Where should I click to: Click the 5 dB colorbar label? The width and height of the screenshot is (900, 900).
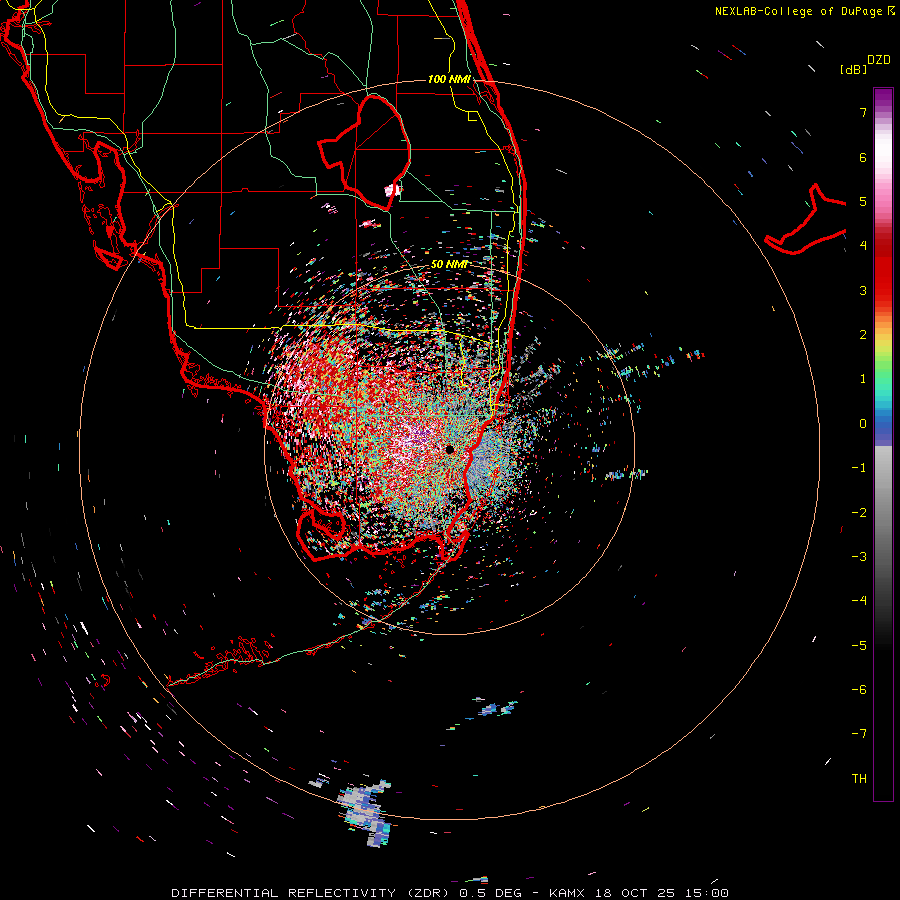click(863, 201)
